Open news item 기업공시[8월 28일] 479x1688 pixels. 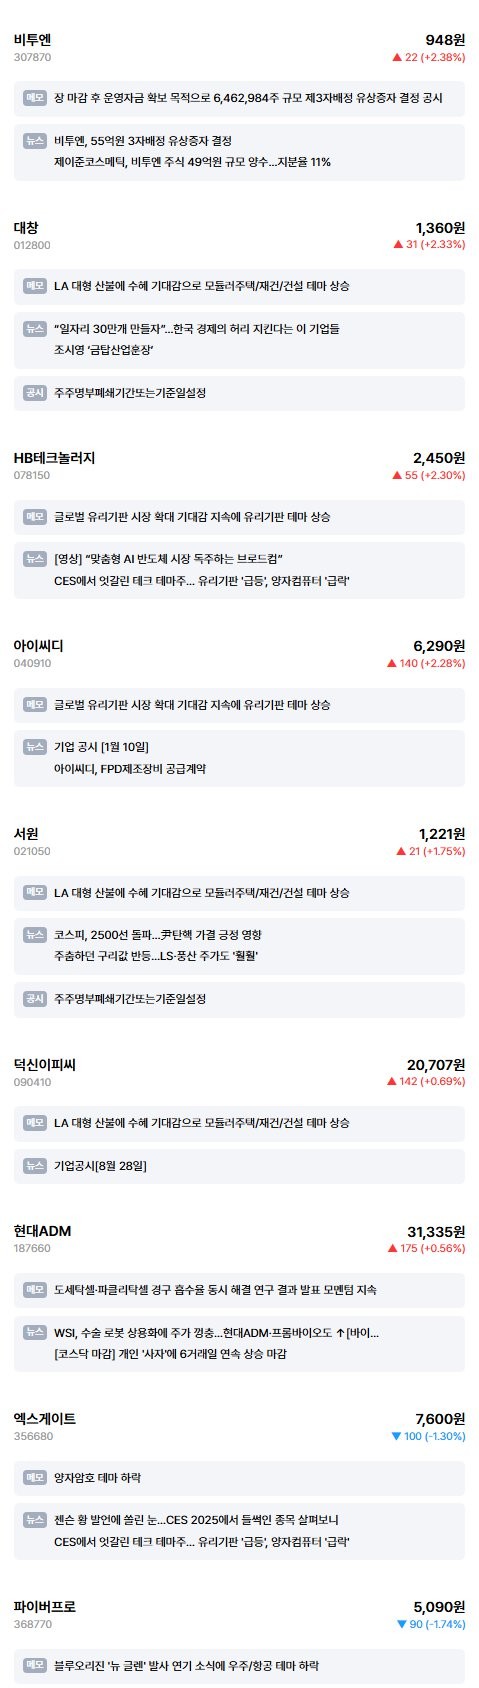click(x=100, y=1166)
